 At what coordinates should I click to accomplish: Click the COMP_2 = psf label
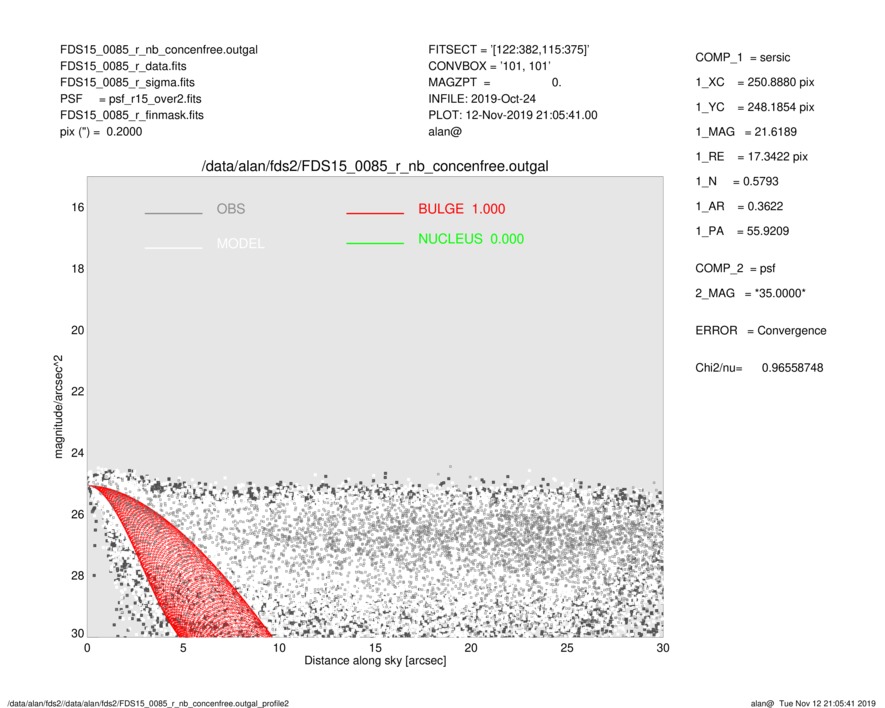coord(735,268)
